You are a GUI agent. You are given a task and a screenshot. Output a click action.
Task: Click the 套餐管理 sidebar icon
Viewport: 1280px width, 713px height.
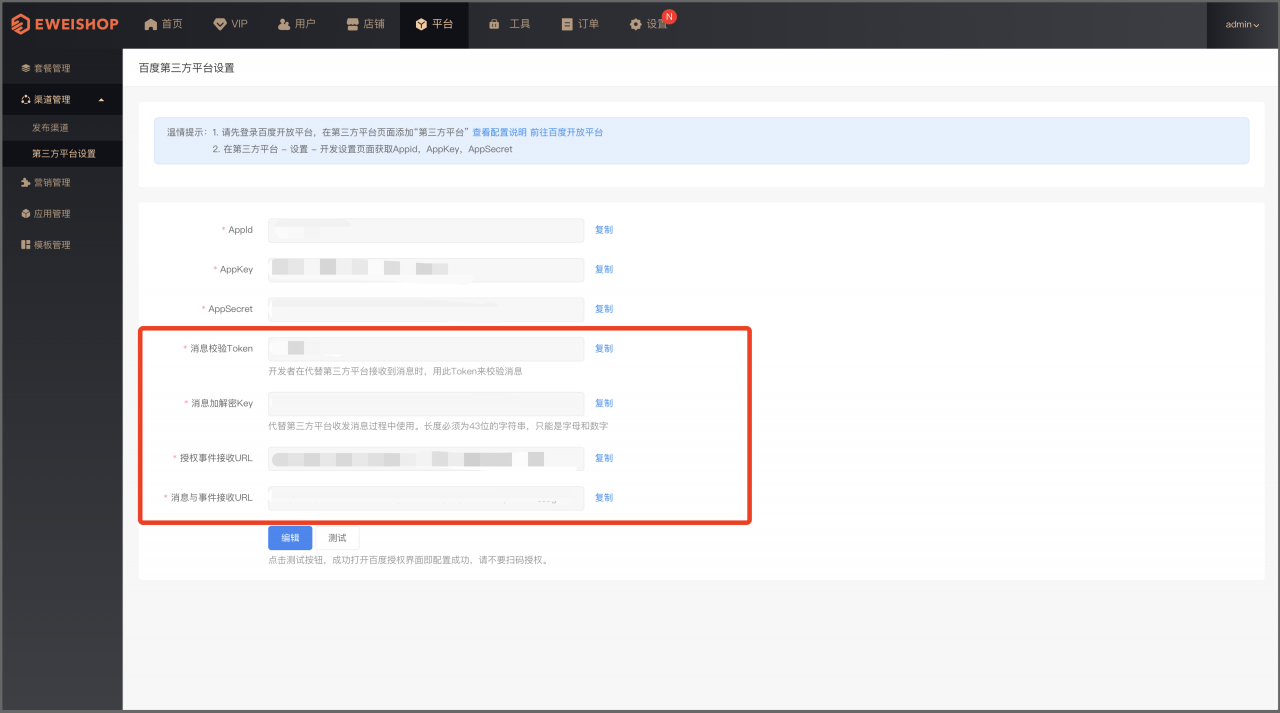(26, 68)
